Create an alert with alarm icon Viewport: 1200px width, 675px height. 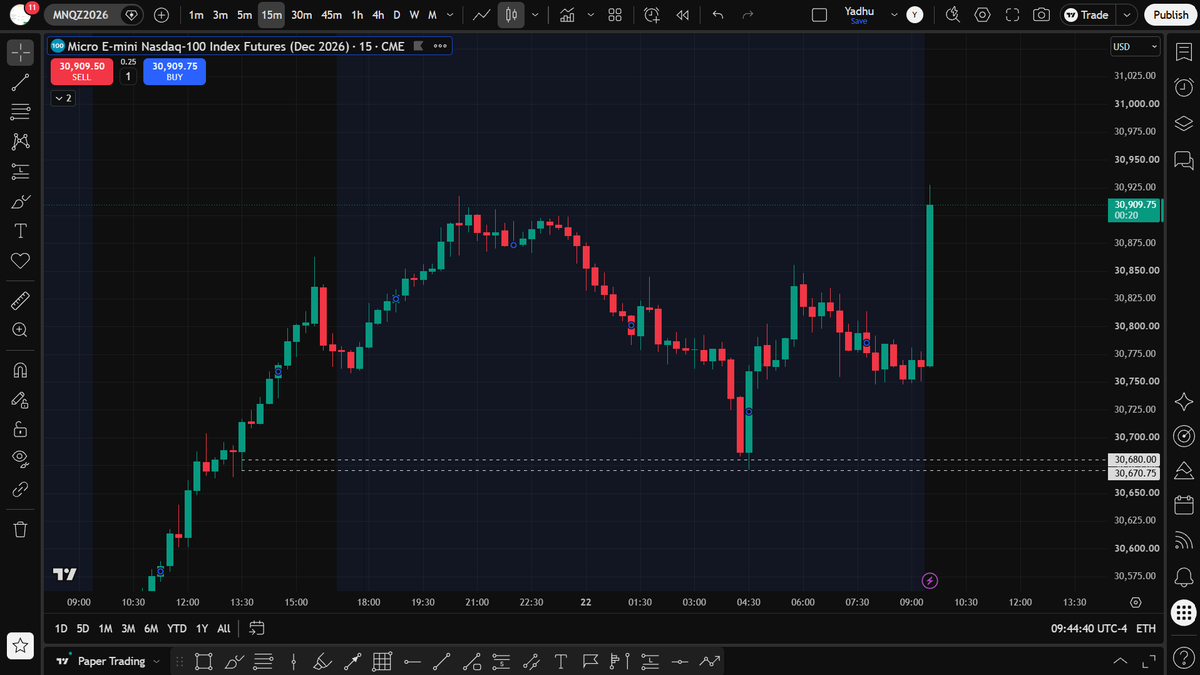click(652, 15)
